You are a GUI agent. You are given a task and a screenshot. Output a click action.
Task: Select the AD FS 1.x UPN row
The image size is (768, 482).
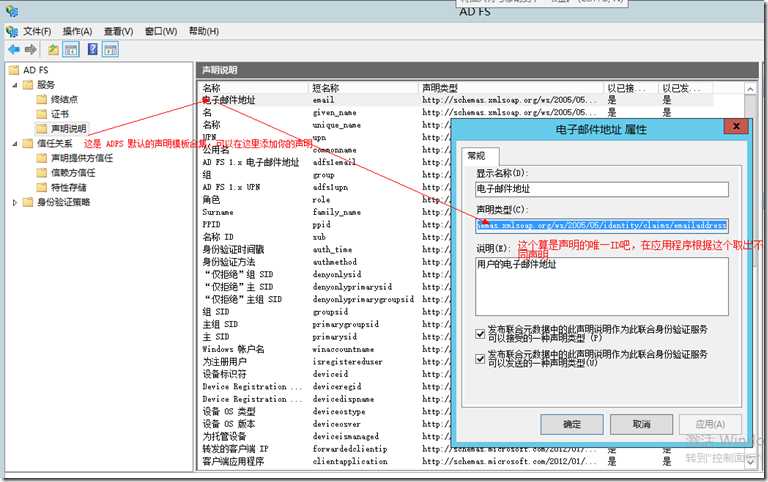tap(325, 187)
